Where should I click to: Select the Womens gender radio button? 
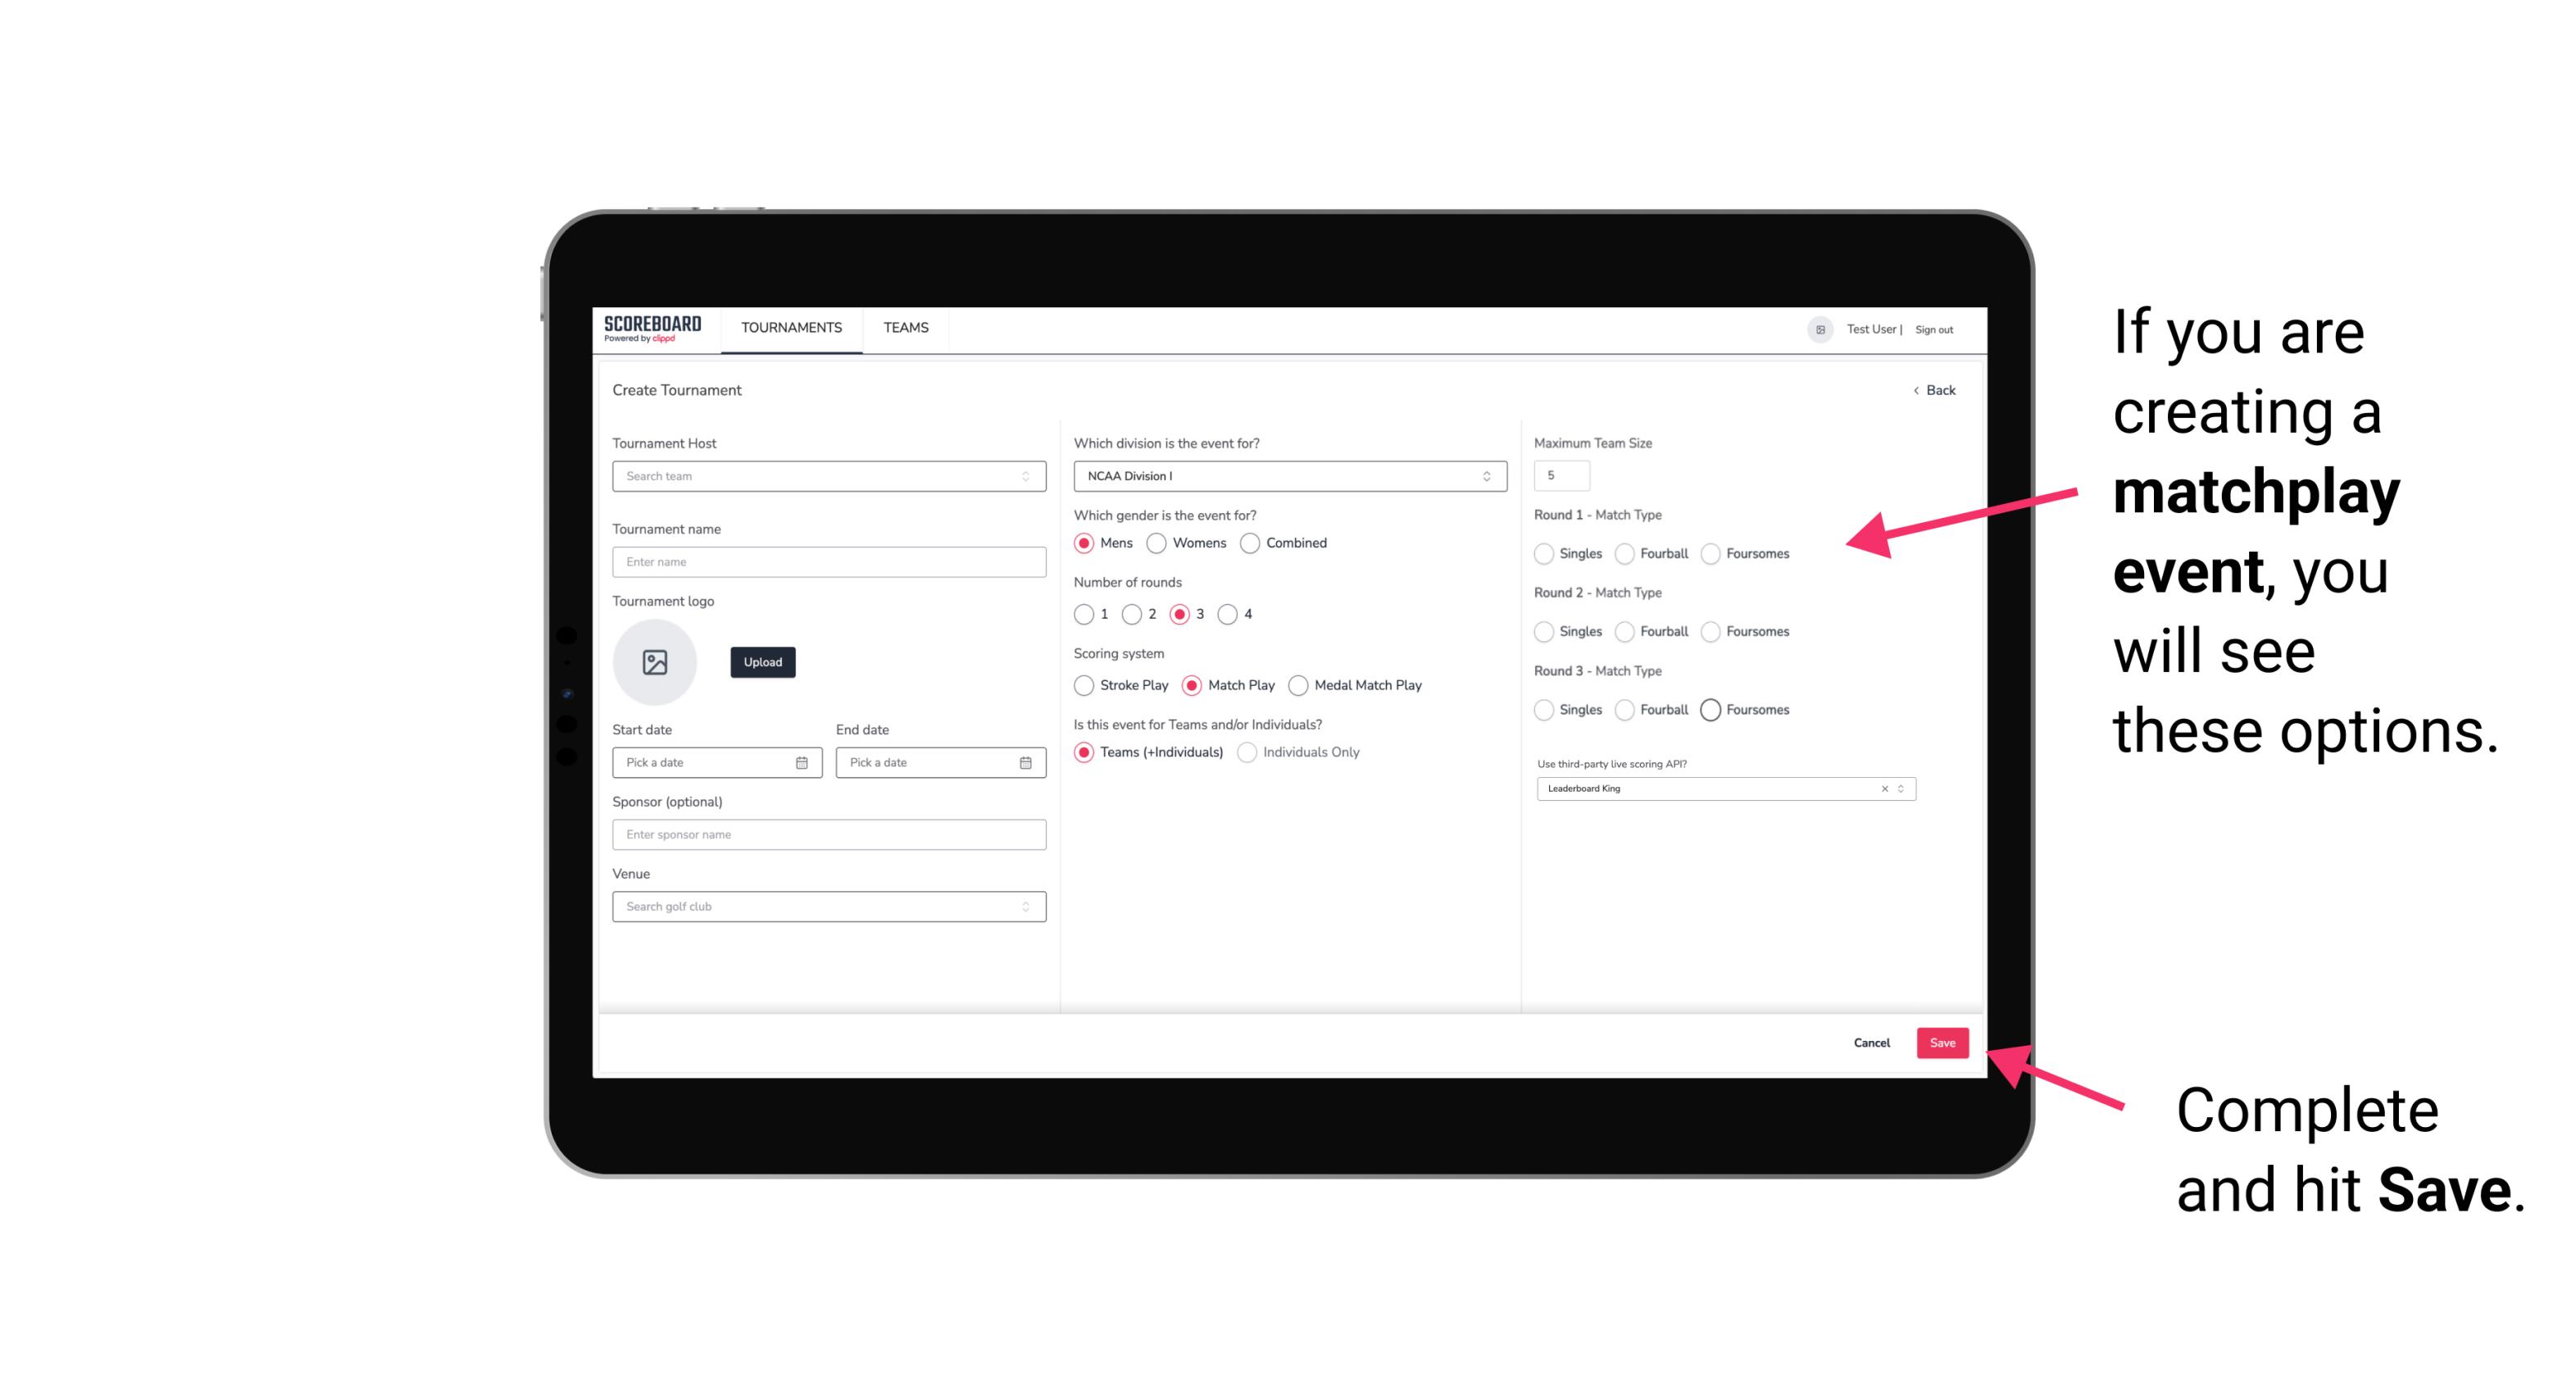pos(1158,543)
